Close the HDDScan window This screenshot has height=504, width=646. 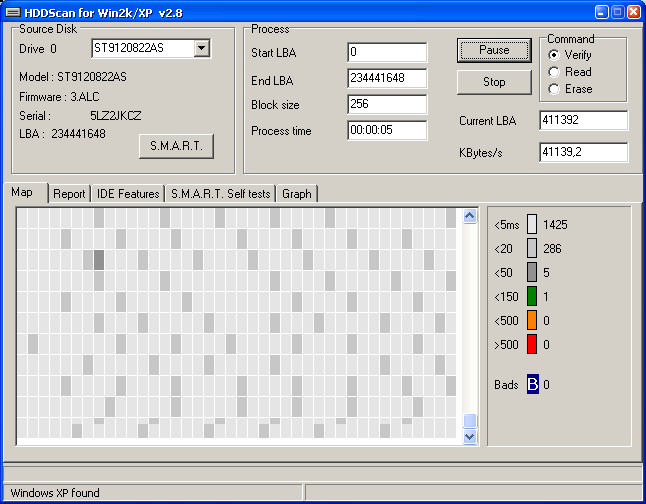634,12
